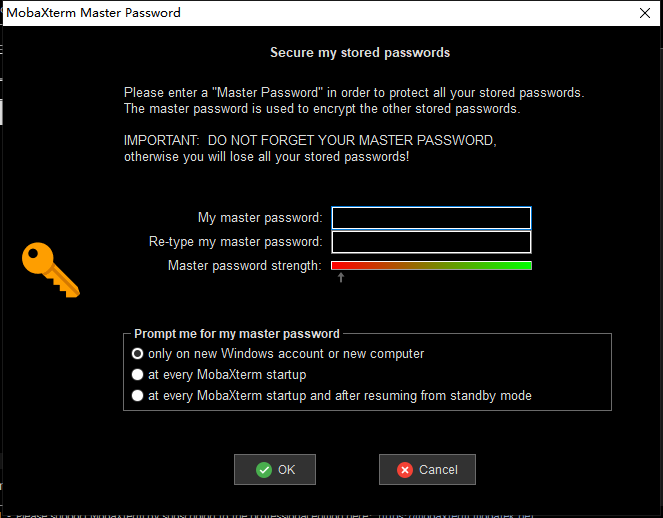Focus the My master password field
This screenshot has height=518, width=663.
431,218
